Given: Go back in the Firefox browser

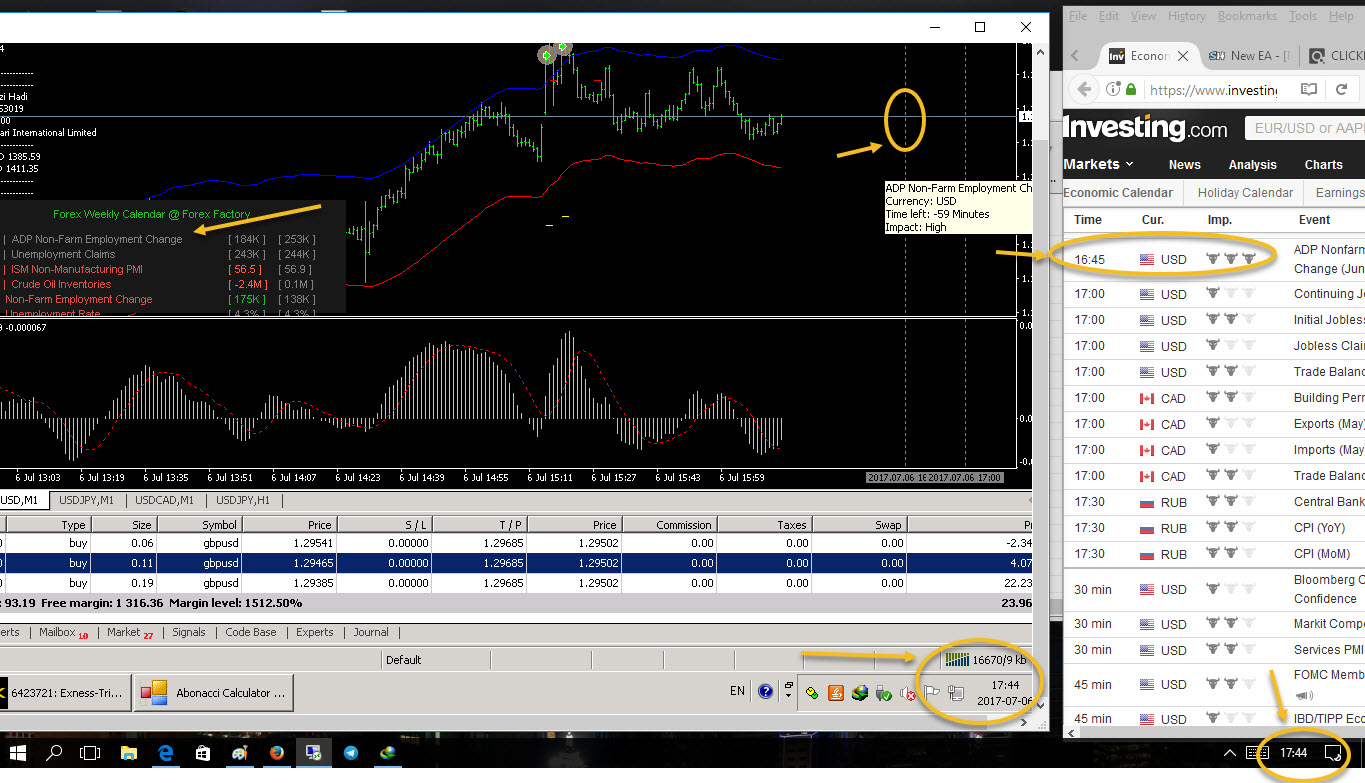Looking at the screenshot, I should 1084,89.
